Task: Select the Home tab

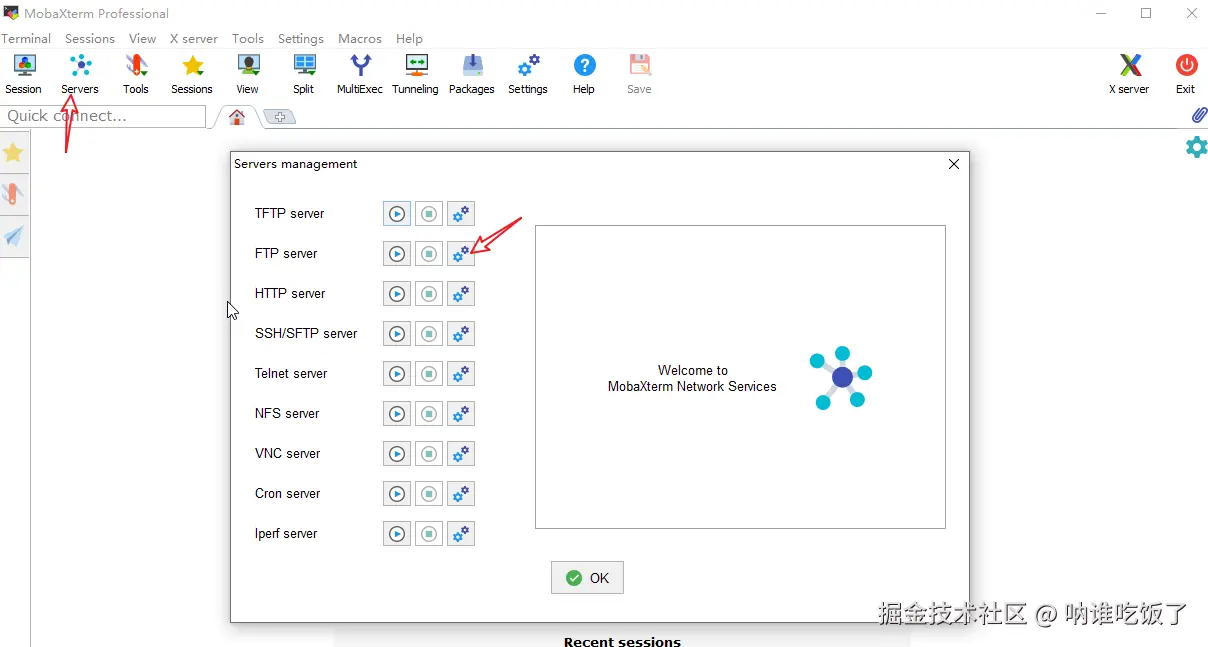Action: (237, 117)
